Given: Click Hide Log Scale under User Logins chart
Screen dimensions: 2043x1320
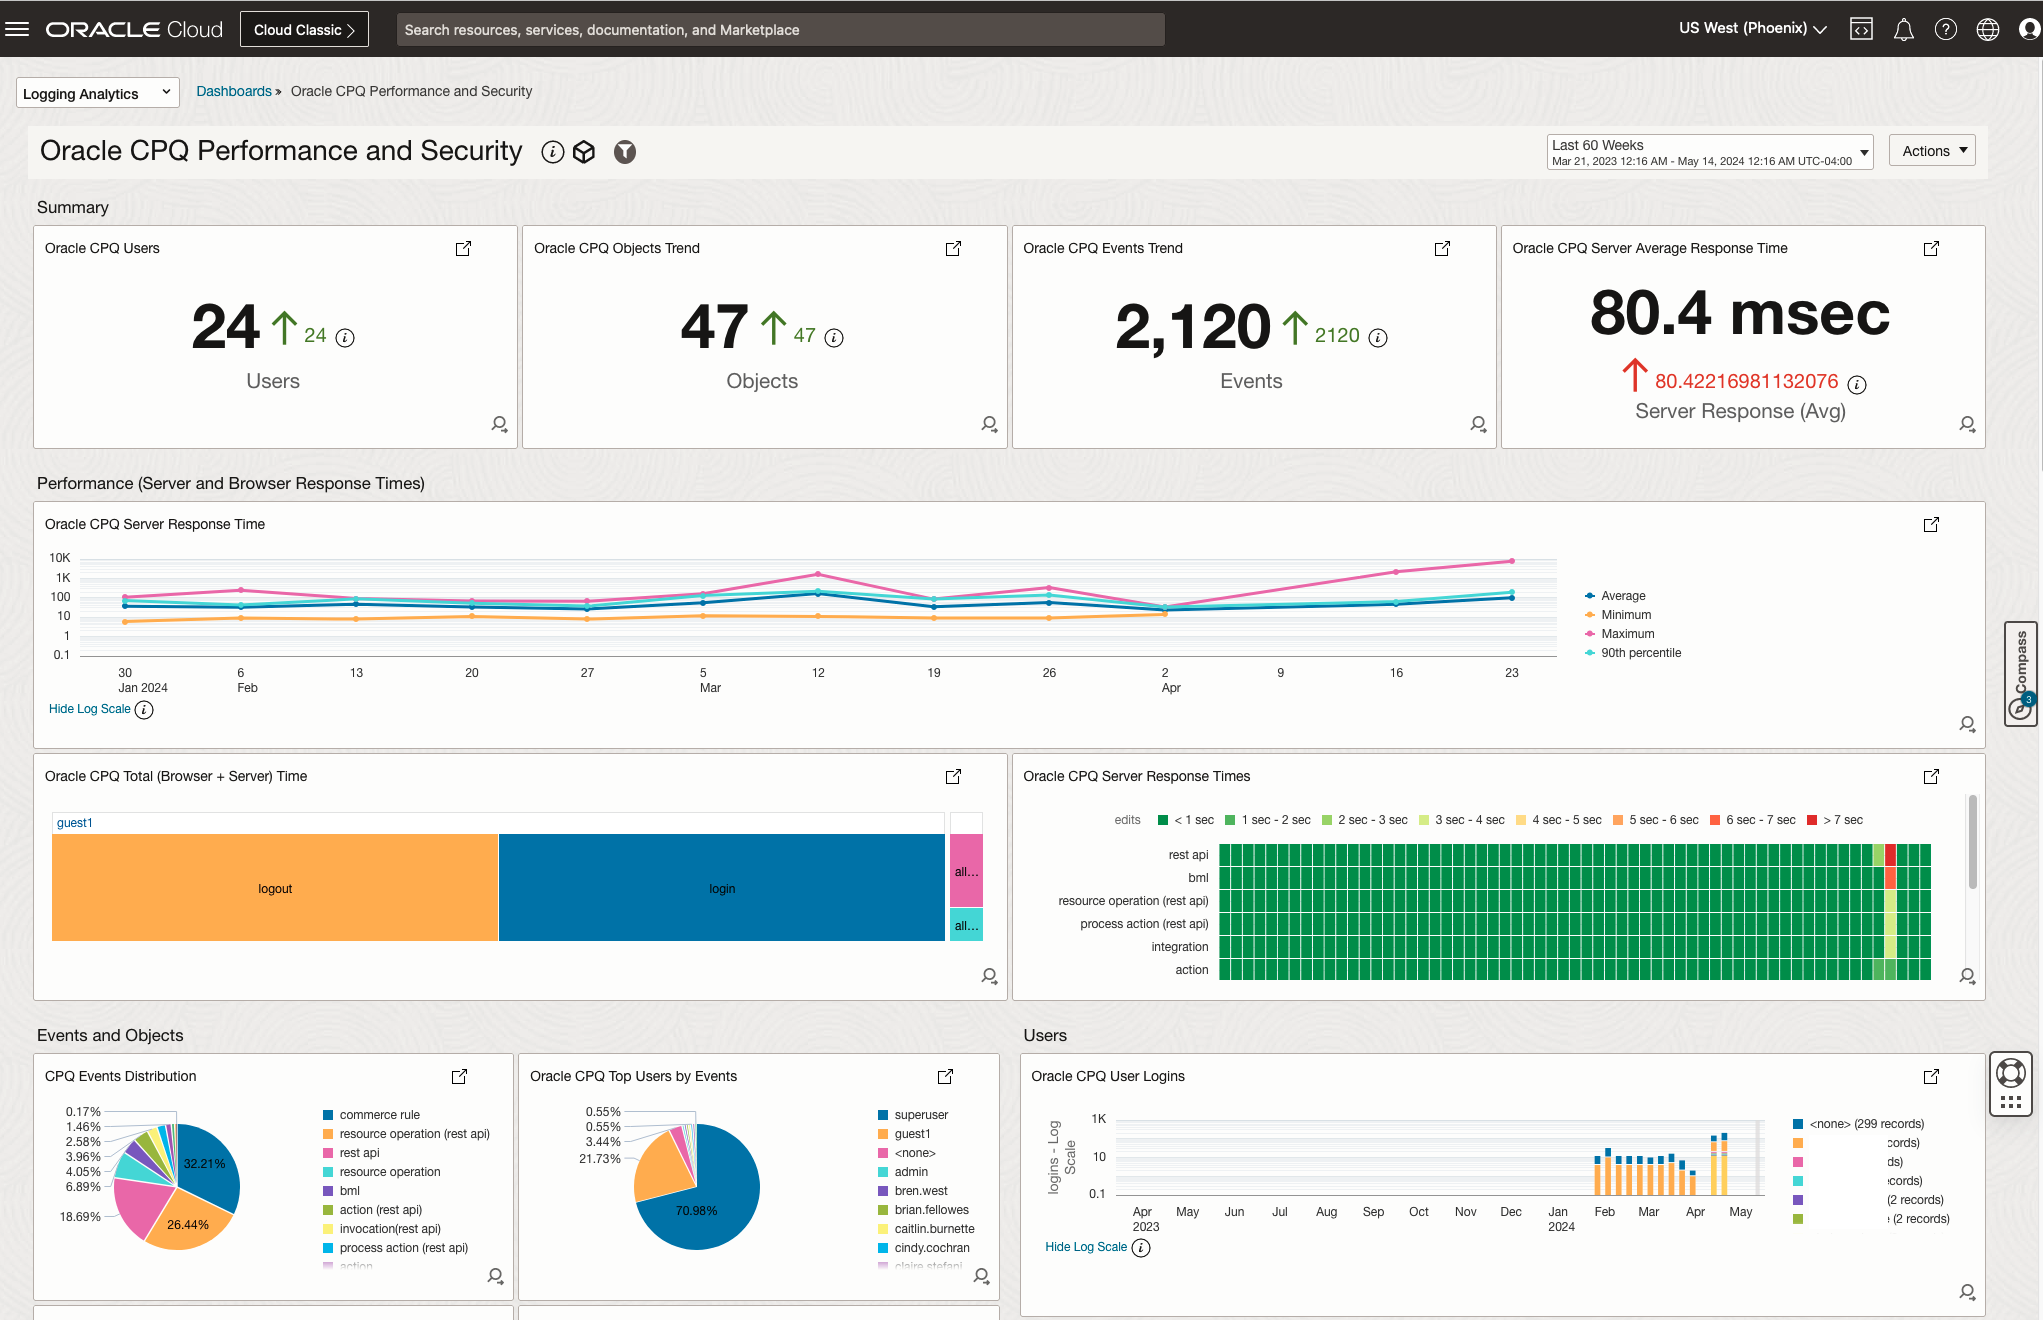Looking at the screenshot, I should point(1084,1247).
